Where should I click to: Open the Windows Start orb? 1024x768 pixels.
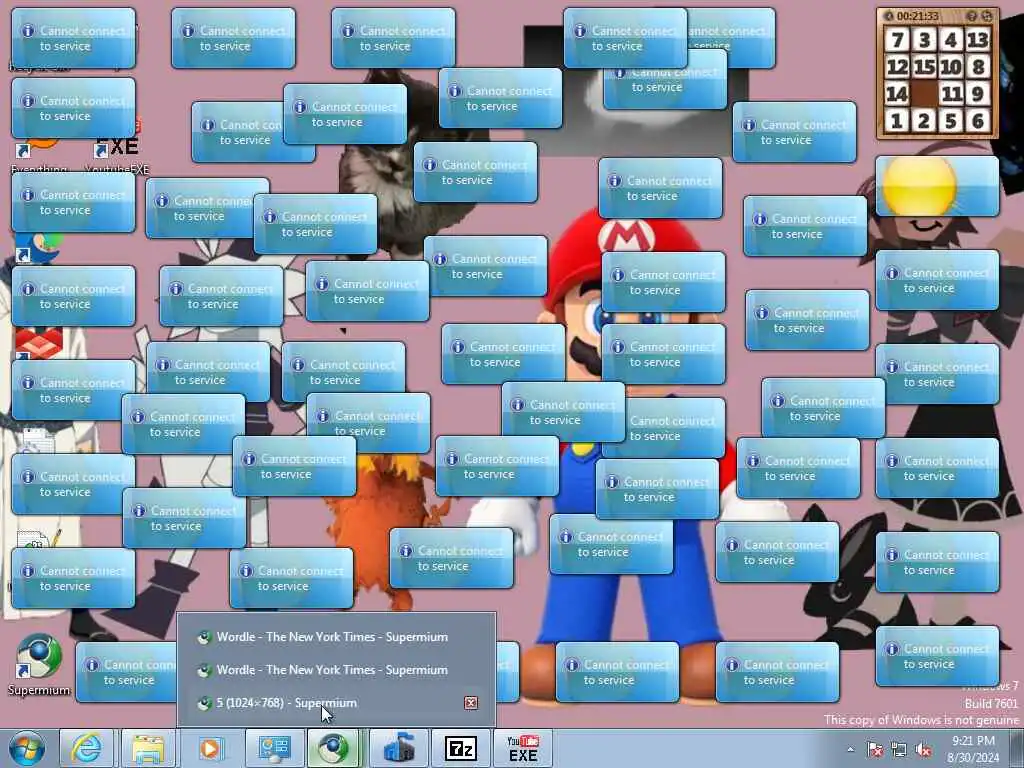(27, 748)
